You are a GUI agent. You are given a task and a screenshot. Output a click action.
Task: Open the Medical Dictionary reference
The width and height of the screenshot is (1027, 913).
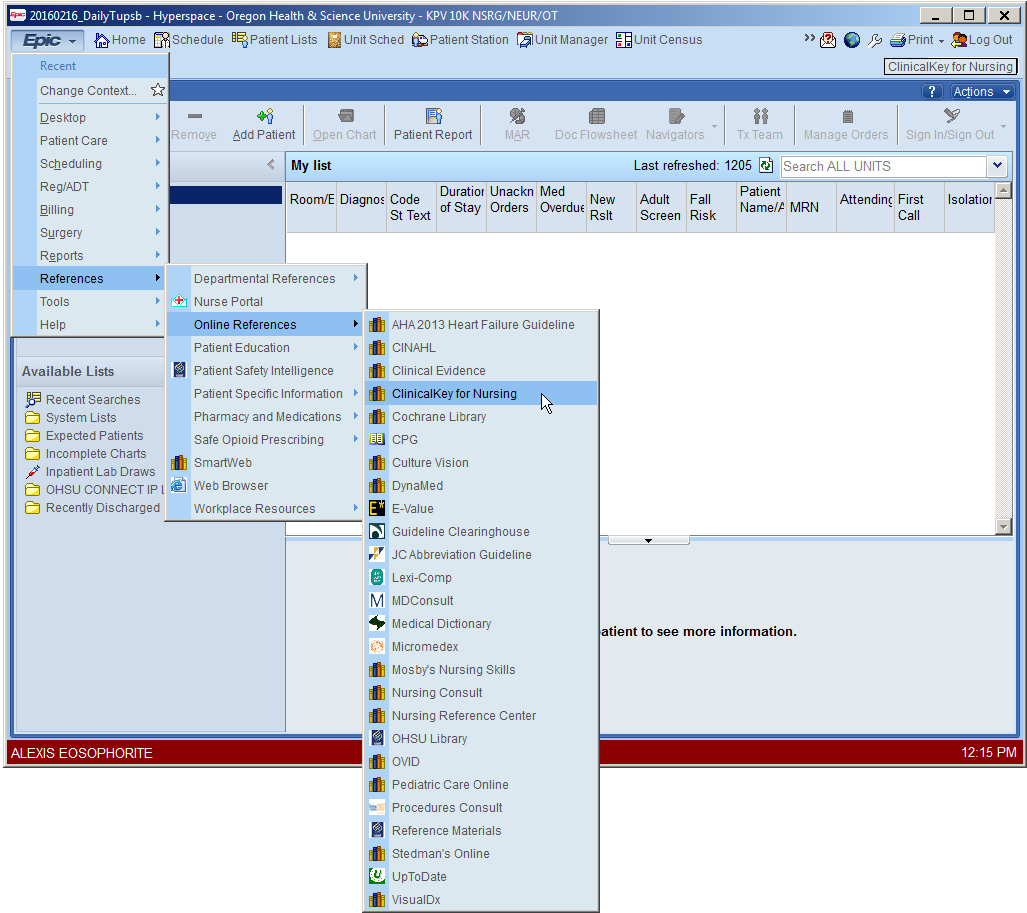pos(481,624)
